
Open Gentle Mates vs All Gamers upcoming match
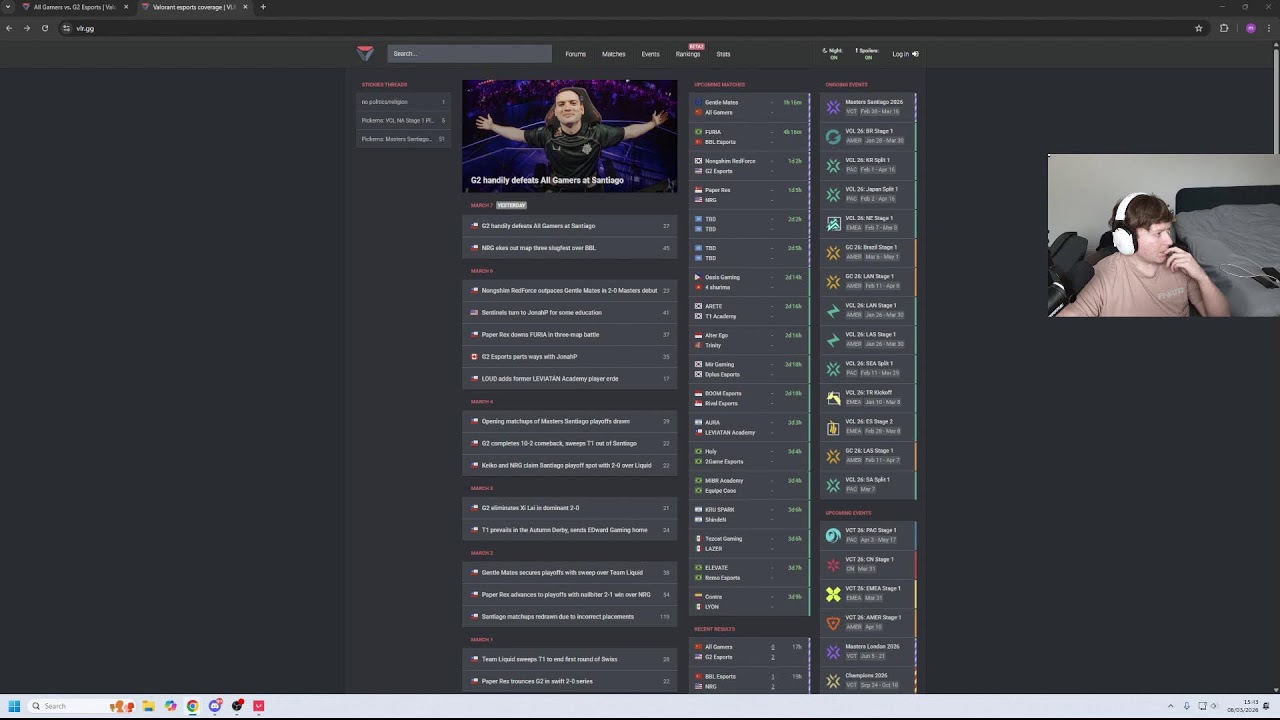[751, 107]
